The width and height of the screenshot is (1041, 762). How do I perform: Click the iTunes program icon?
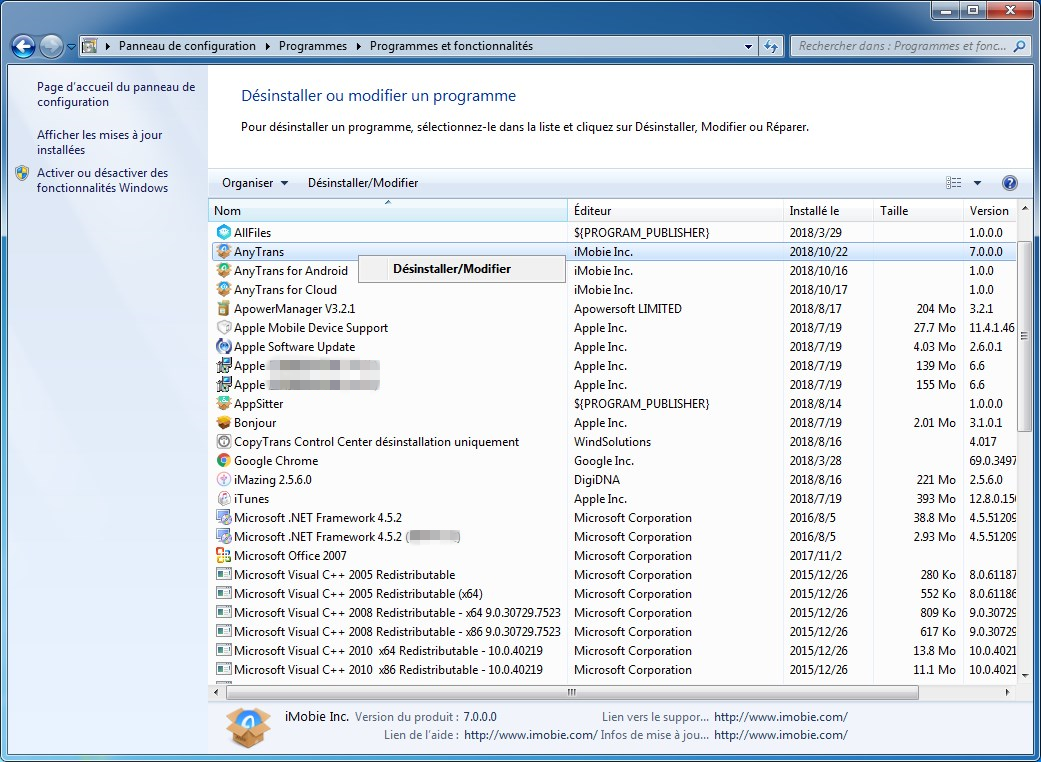click(224, 498)
